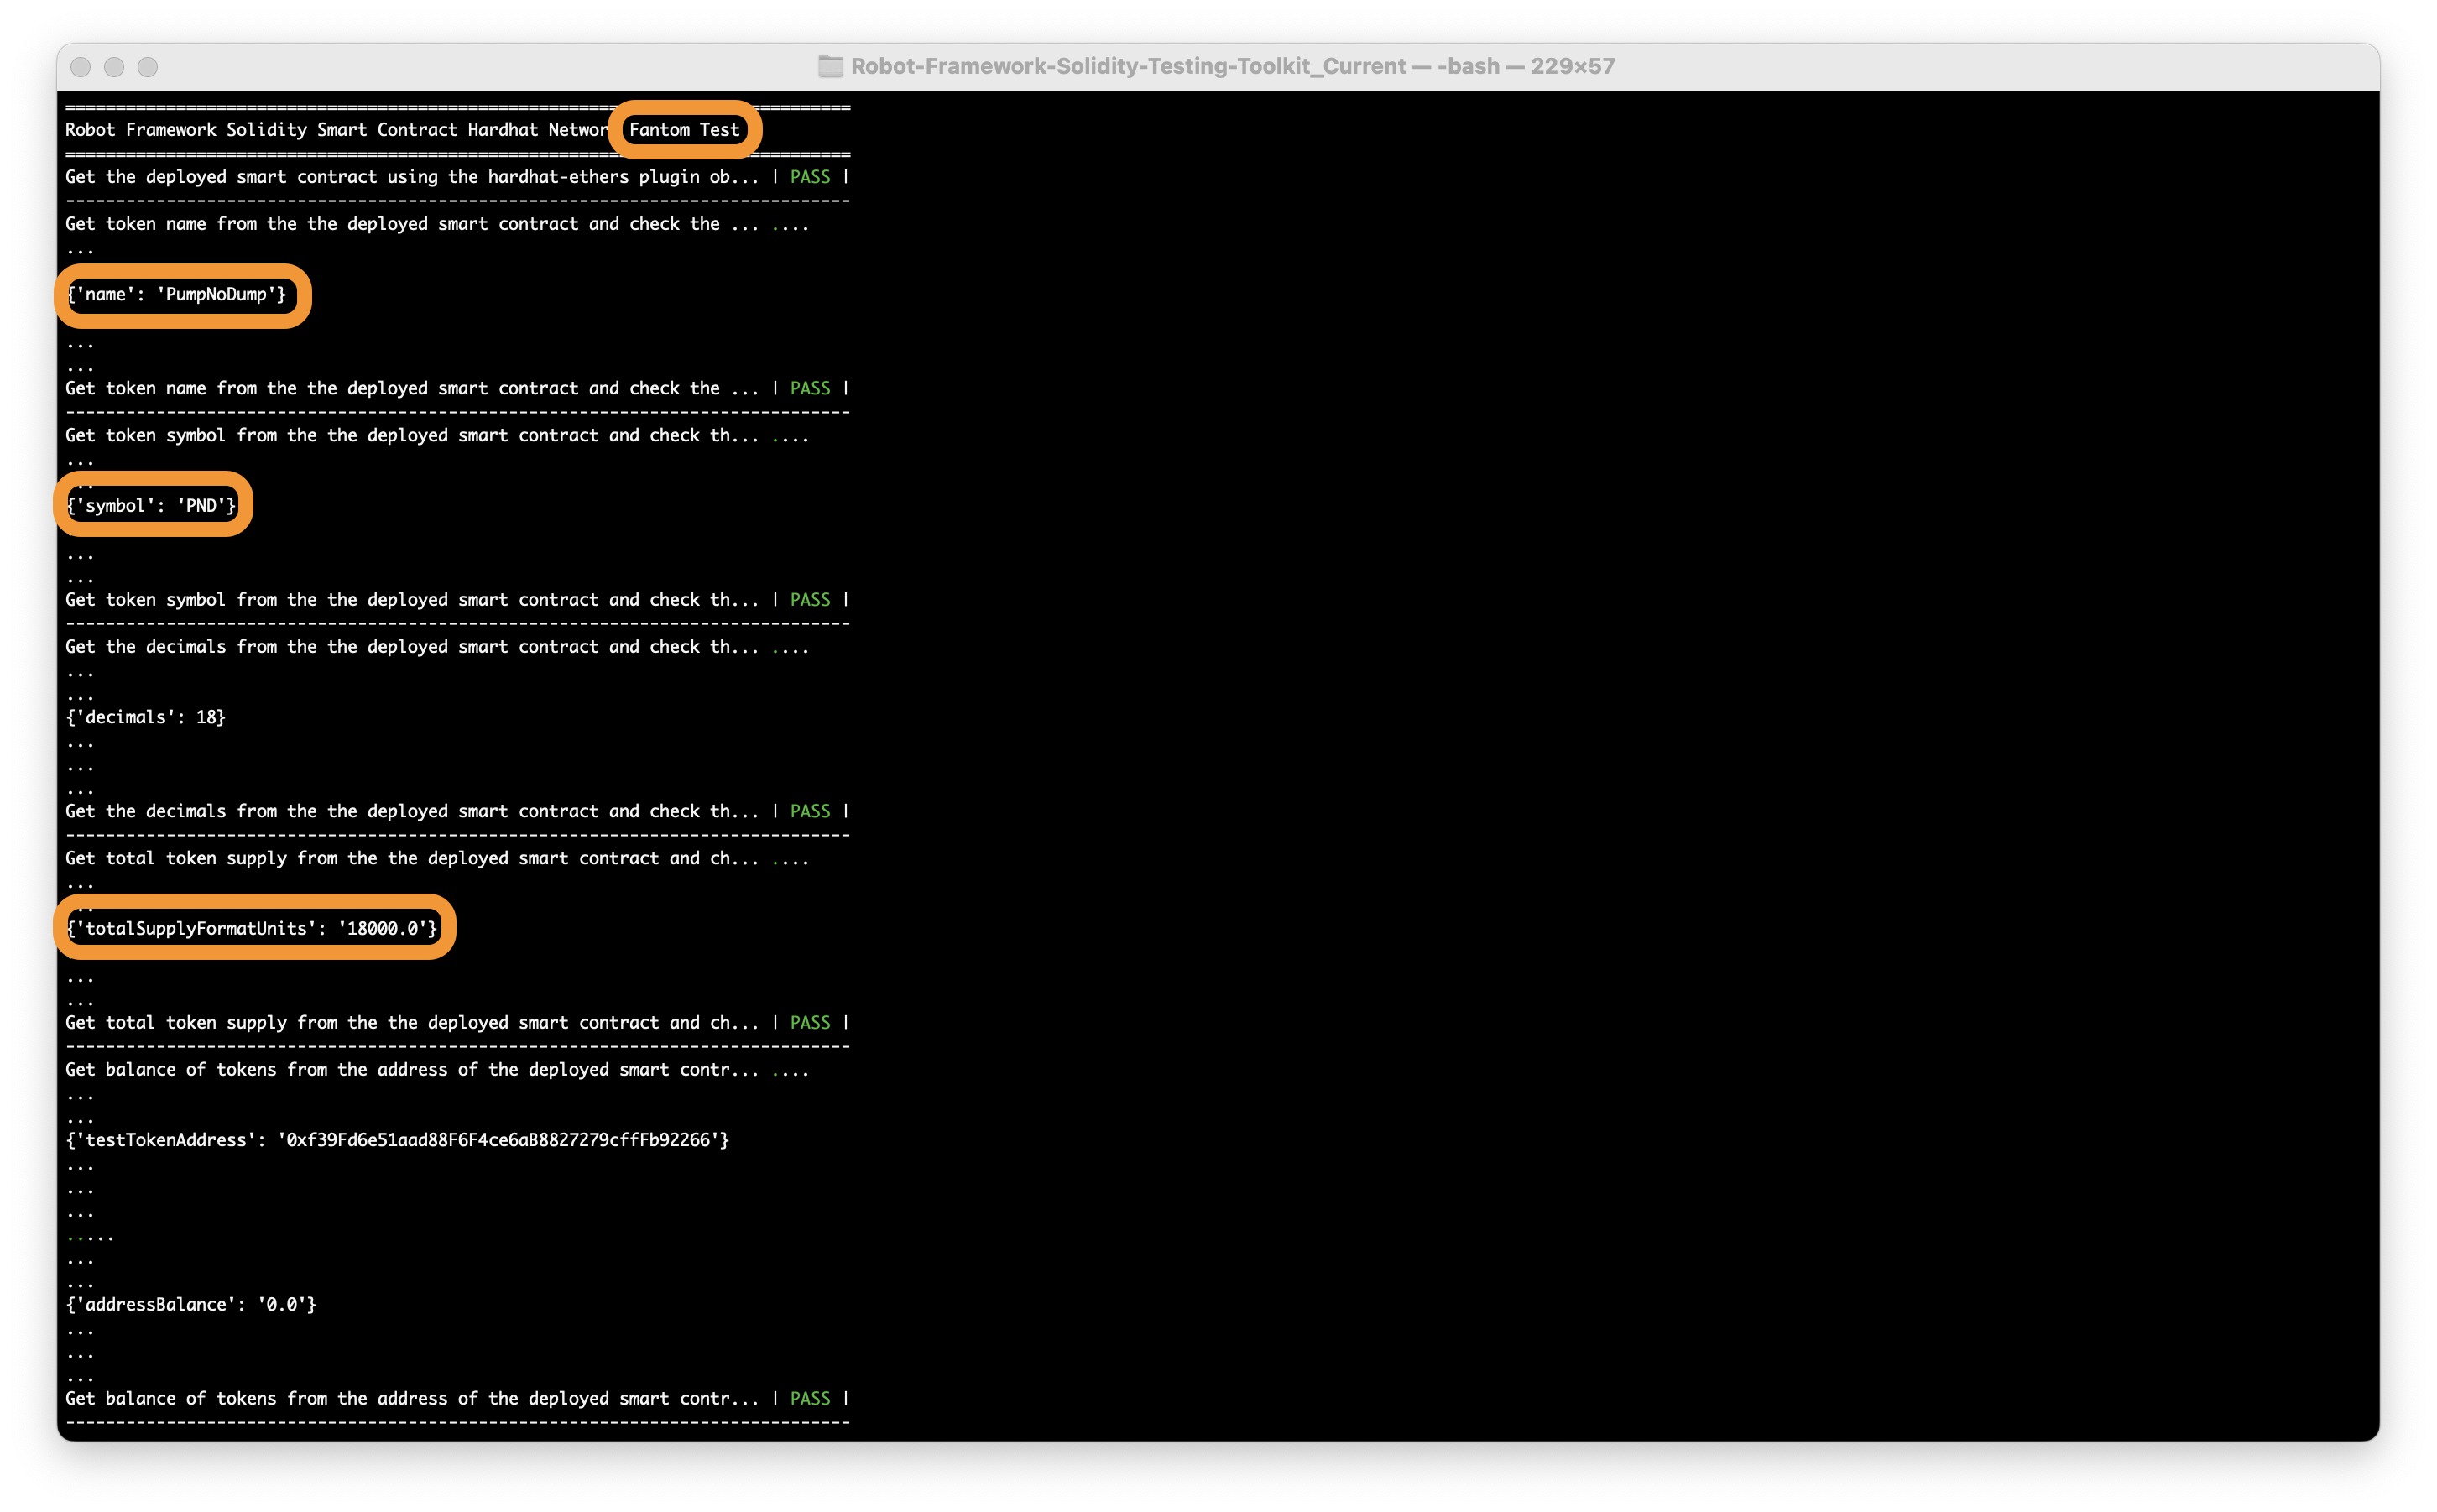The width and height of the screenshot is (2437, 1512).
Task: Click PASS next to the token name test
Action: 810,388
